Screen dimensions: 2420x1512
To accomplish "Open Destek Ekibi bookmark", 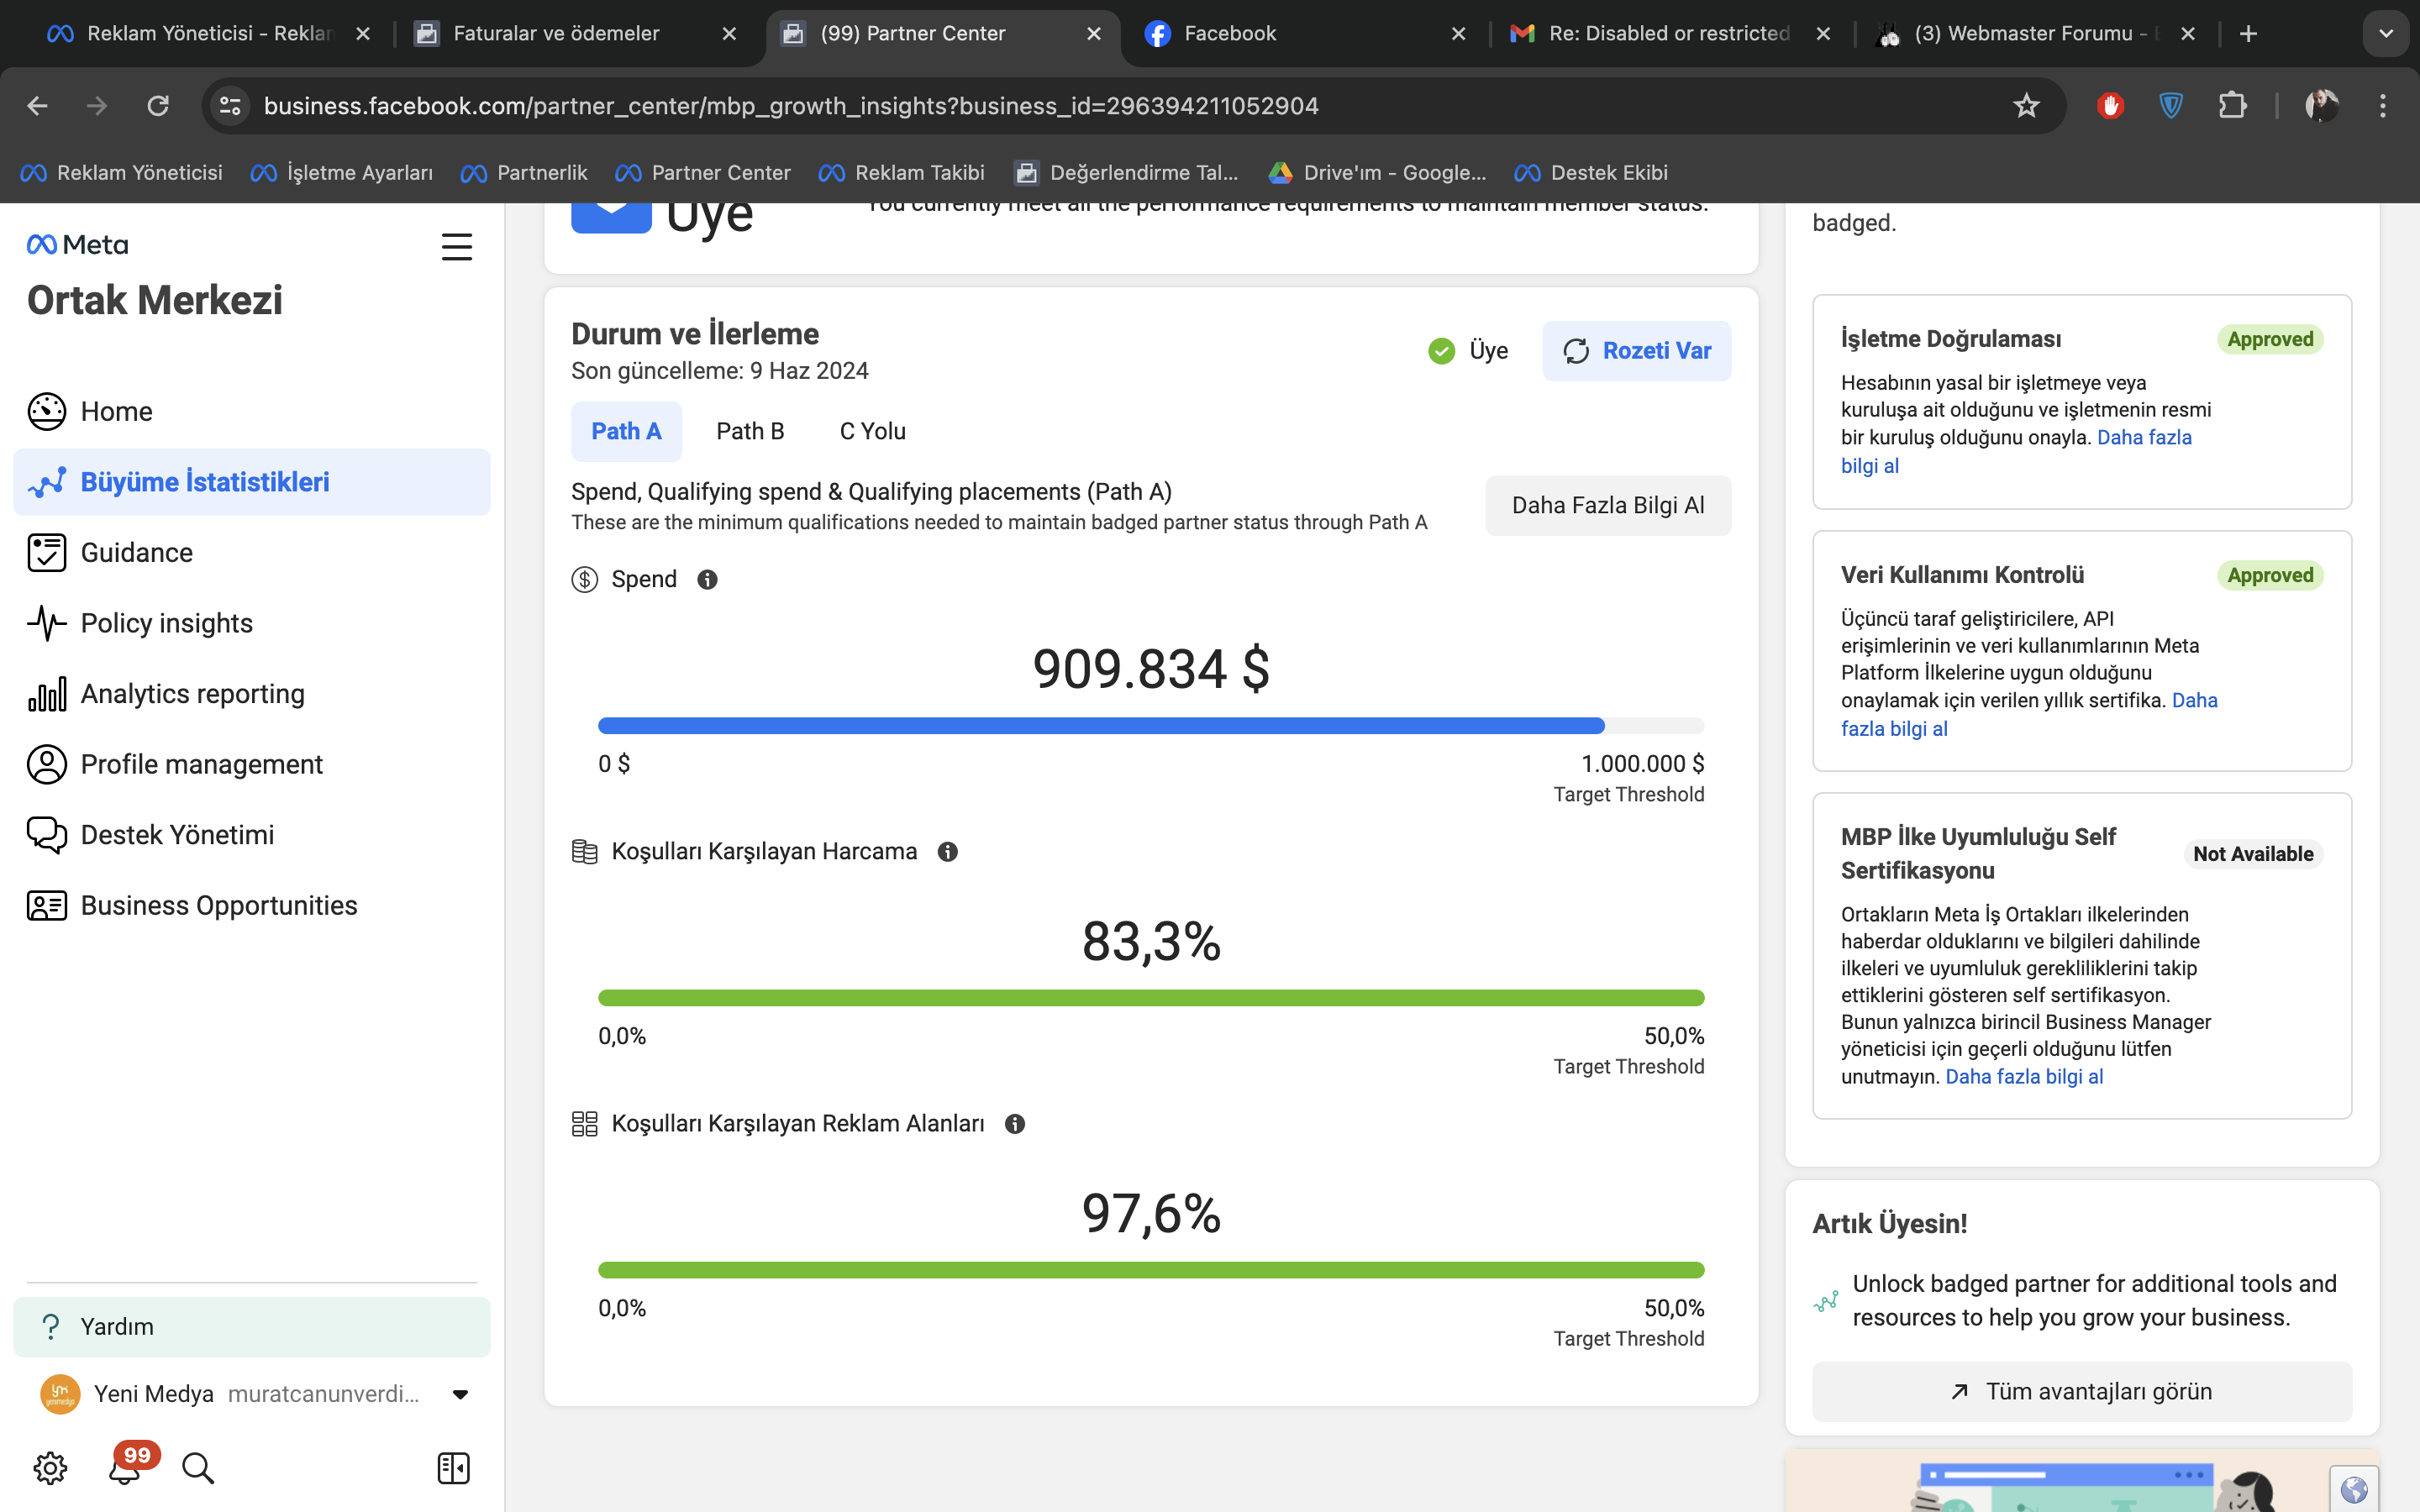I will click(x=1591, y=173).
